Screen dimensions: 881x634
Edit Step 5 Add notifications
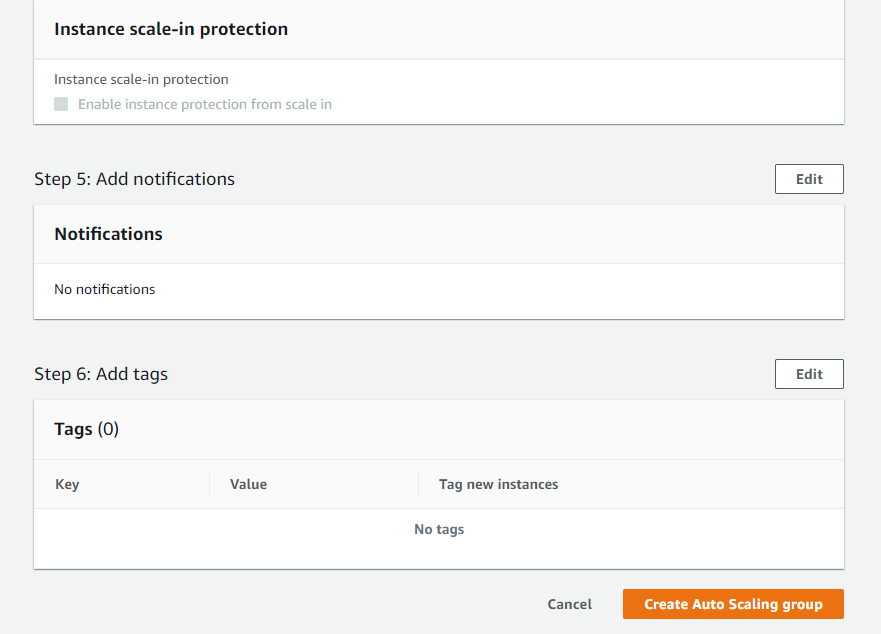809,179
